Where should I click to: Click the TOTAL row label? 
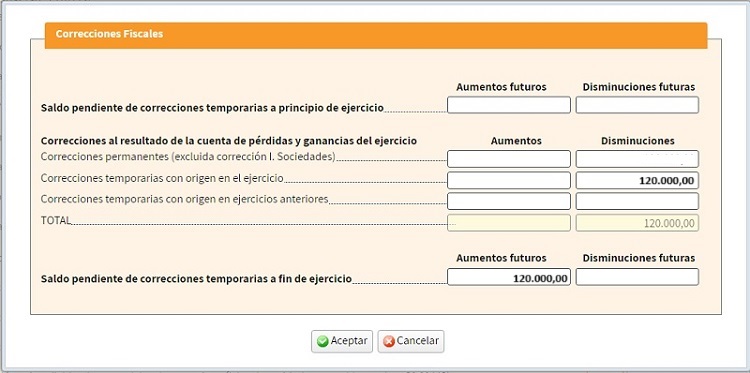tap(55, 220)
